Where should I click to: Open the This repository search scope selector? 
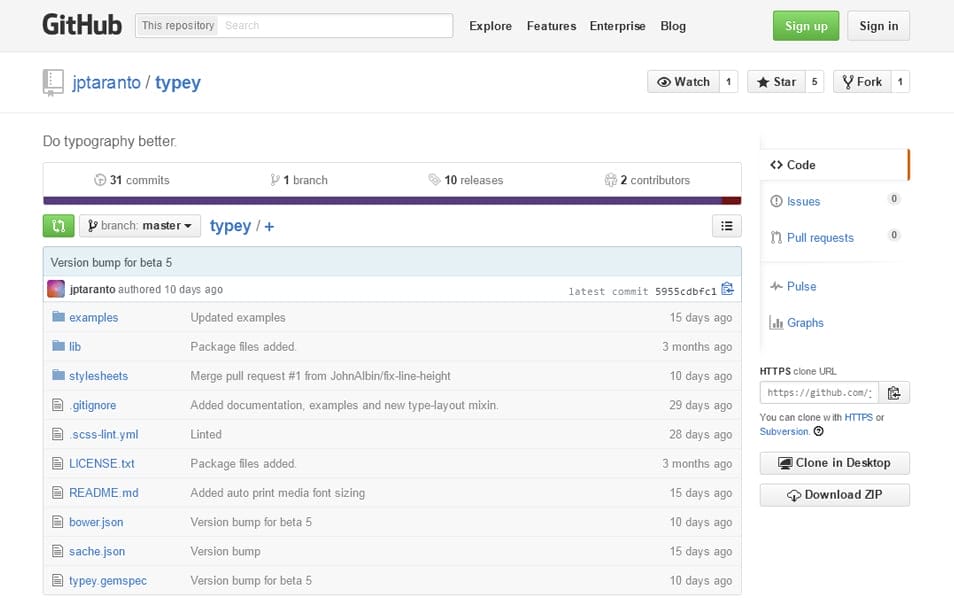(x=177, y=26)
